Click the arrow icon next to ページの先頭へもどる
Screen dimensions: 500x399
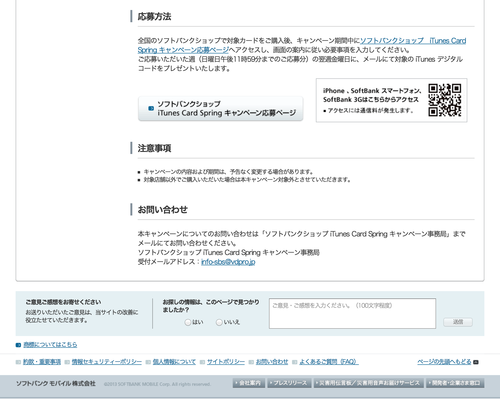[x=476, y=362]
